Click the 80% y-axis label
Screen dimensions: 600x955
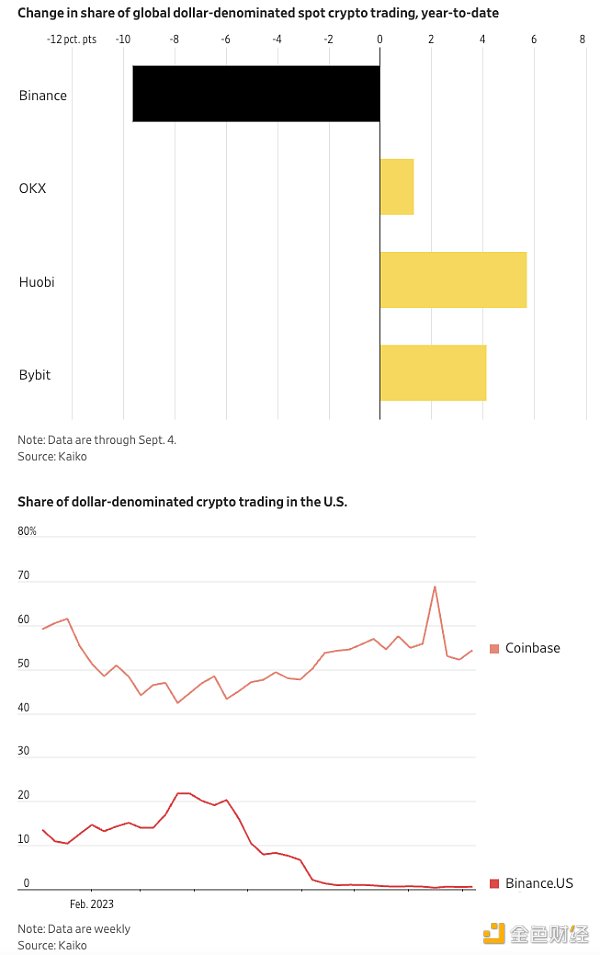coord(27,531)
